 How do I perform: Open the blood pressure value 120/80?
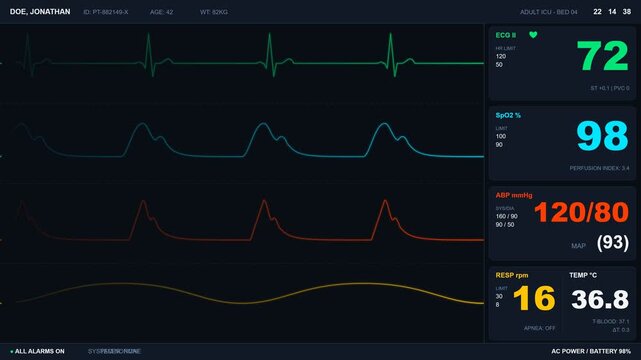click(x=581, y=212)
